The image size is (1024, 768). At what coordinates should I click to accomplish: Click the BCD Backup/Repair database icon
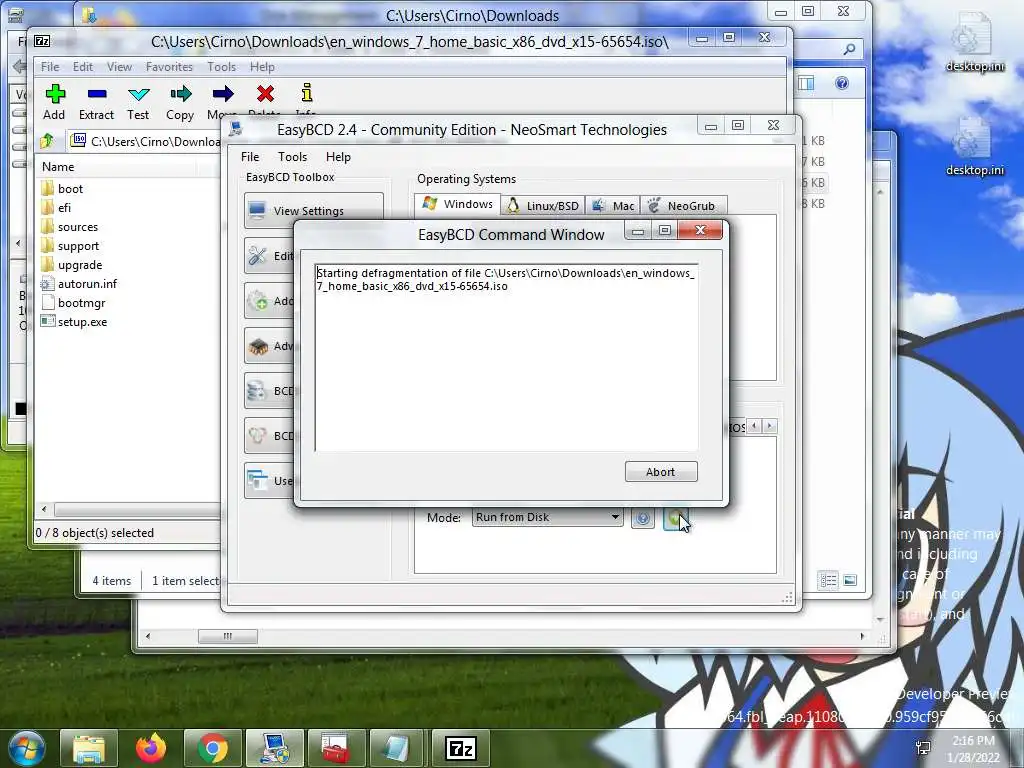click(x=257, y=391)
